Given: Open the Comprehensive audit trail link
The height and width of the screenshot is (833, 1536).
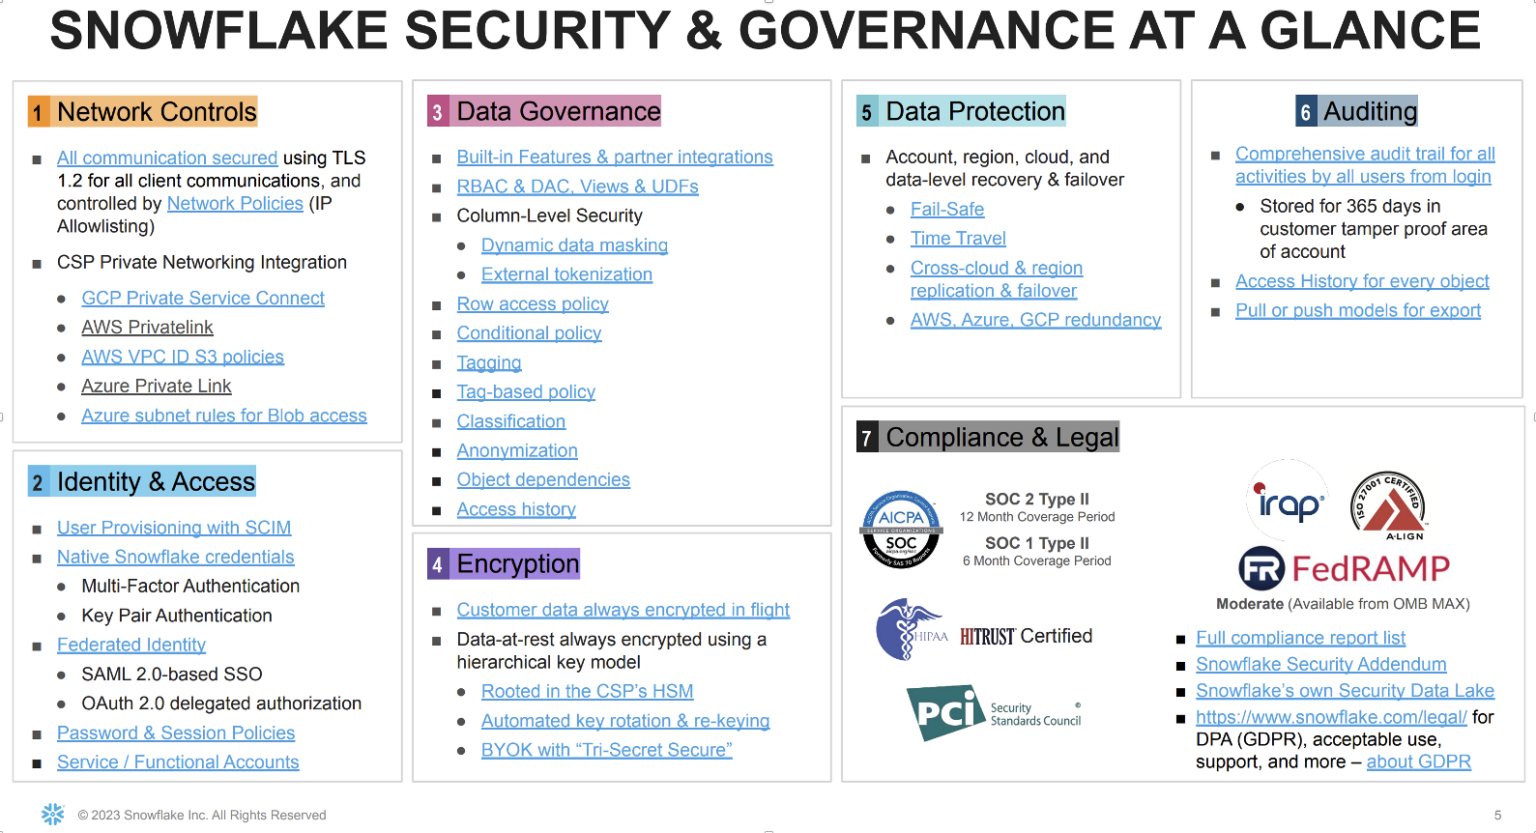Looking at the screenshot, I should 1365,165.
